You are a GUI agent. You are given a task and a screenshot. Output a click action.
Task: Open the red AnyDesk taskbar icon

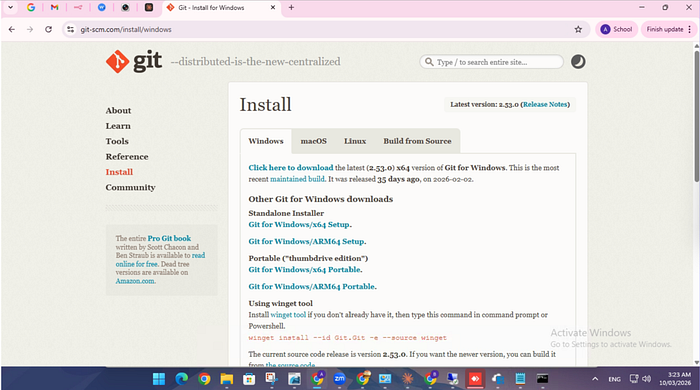(475, 379)
